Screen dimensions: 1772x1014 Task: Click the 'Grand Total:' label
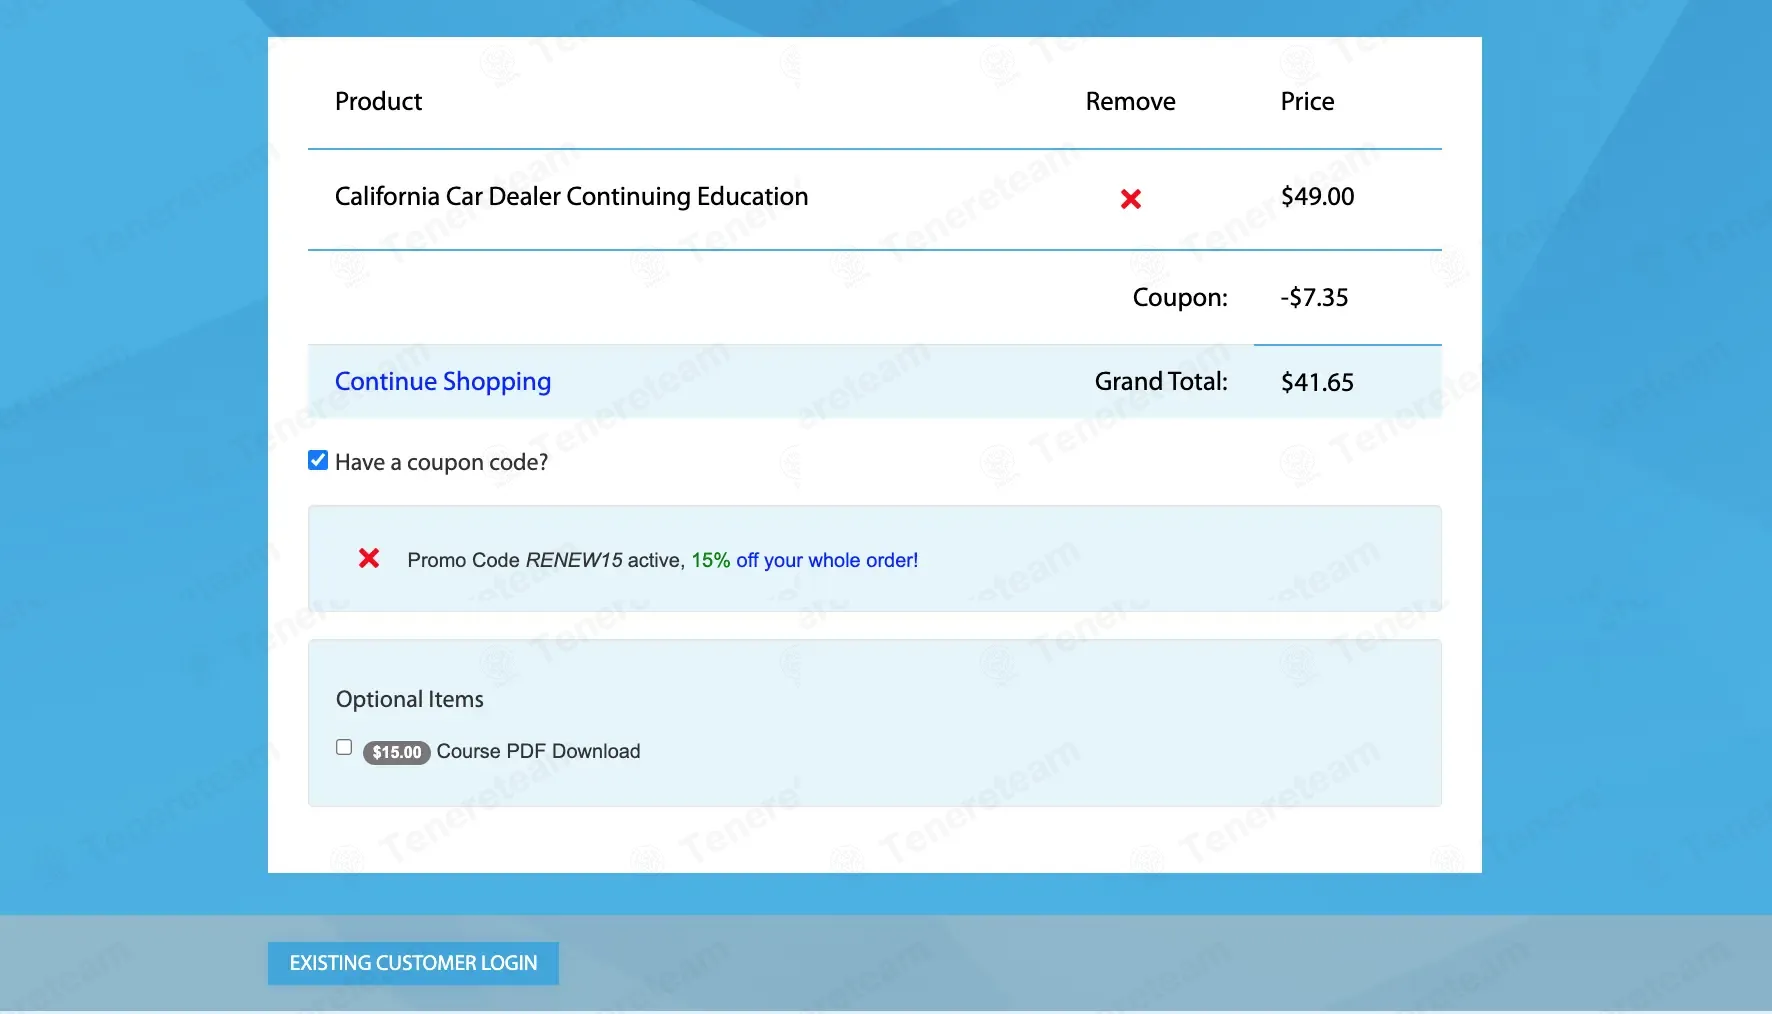[1160, 381]
